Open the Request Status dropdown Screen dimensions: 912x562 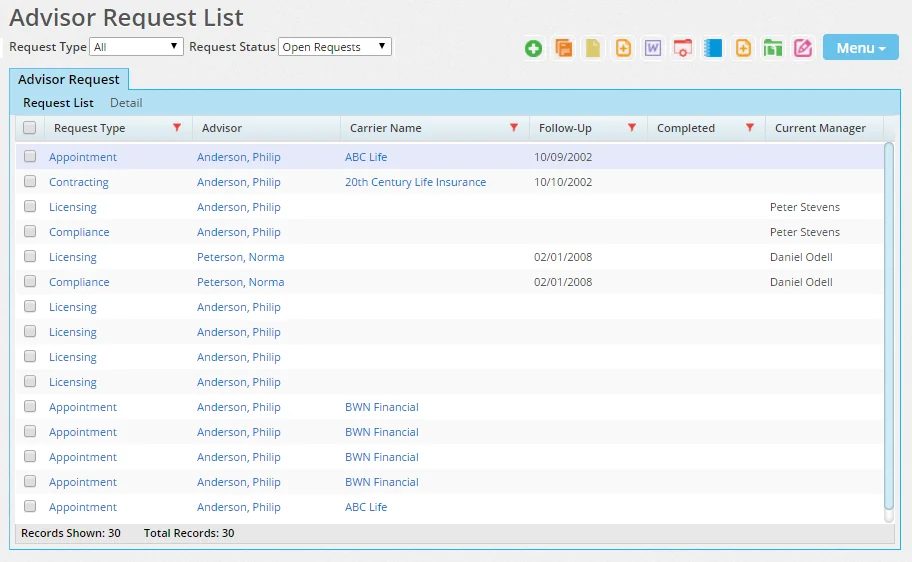point(334,47)
